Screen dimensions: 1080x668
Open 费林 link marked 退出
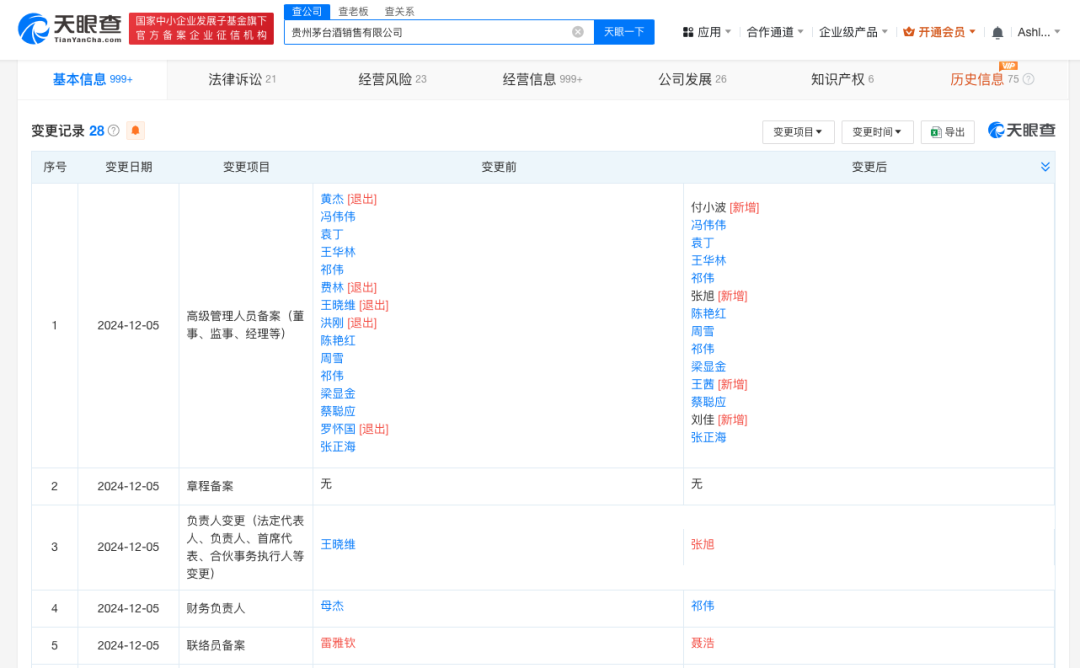pyautogui.click(x=332, y=287)
